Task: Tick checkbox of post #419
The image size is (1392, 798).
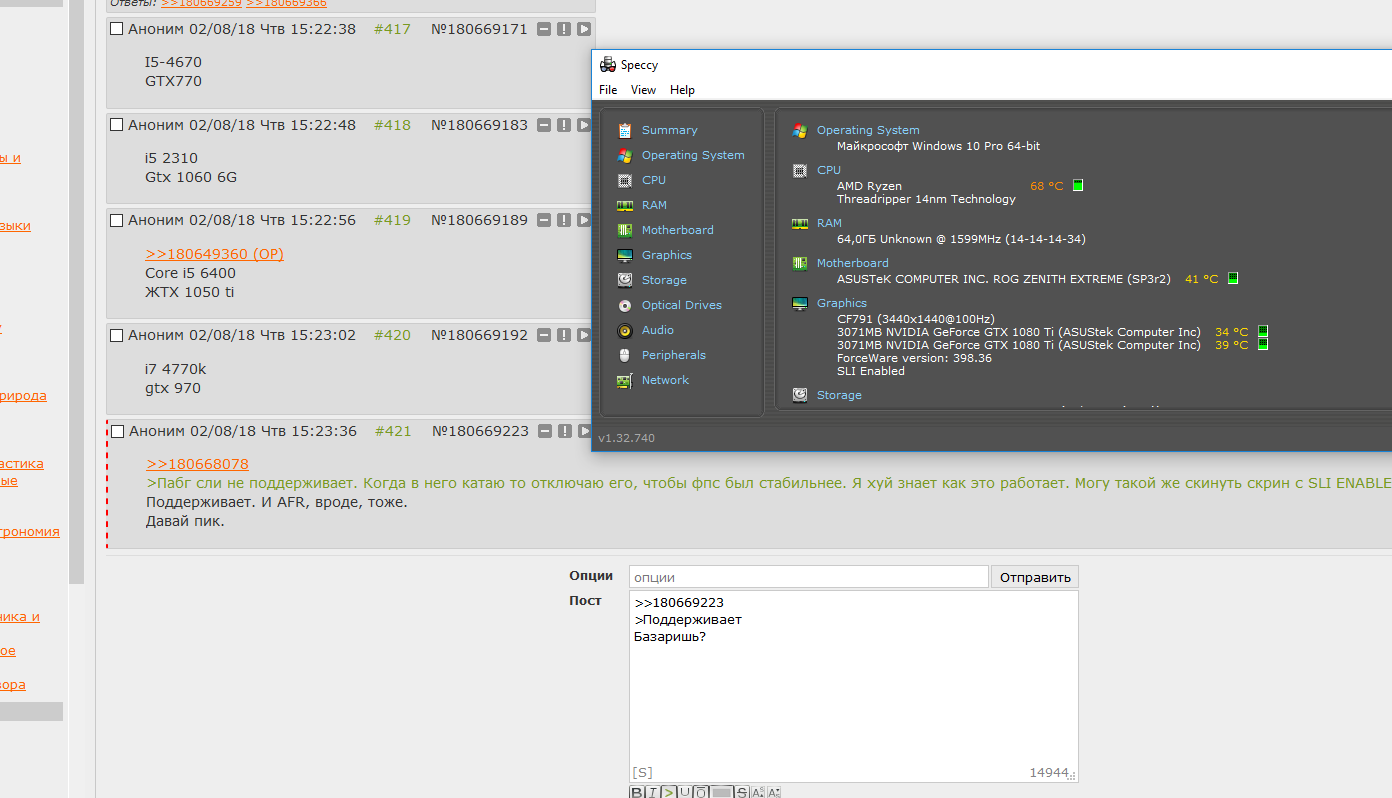Action: click(116, 220)
